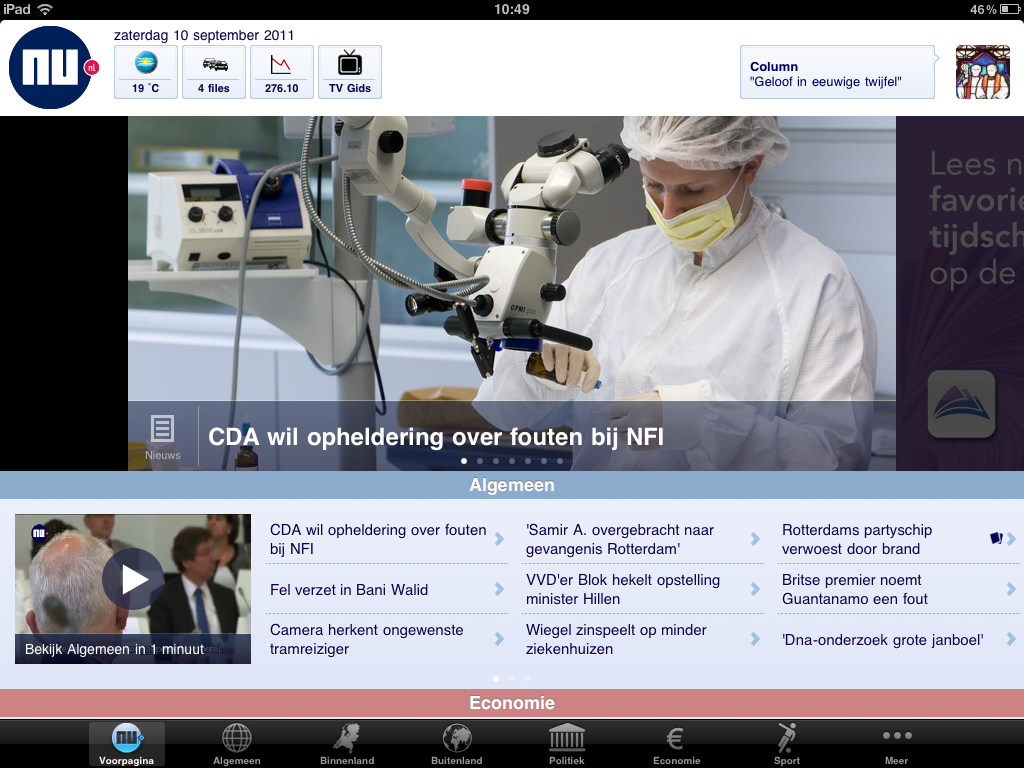Viewport: 1024px width, 768px height.
Task: Switch to the Binnenland tab
Action: tap(347, 745)
